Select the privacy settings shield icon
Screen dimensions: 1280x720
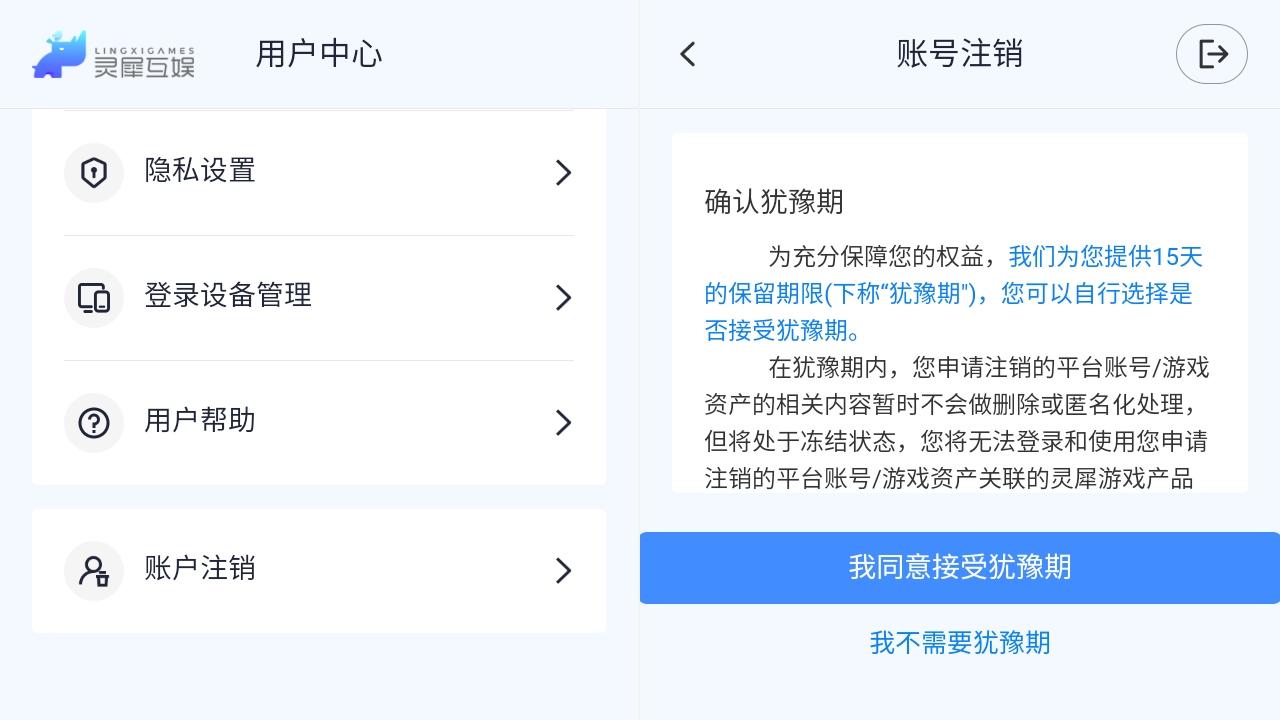pos(94,172)
